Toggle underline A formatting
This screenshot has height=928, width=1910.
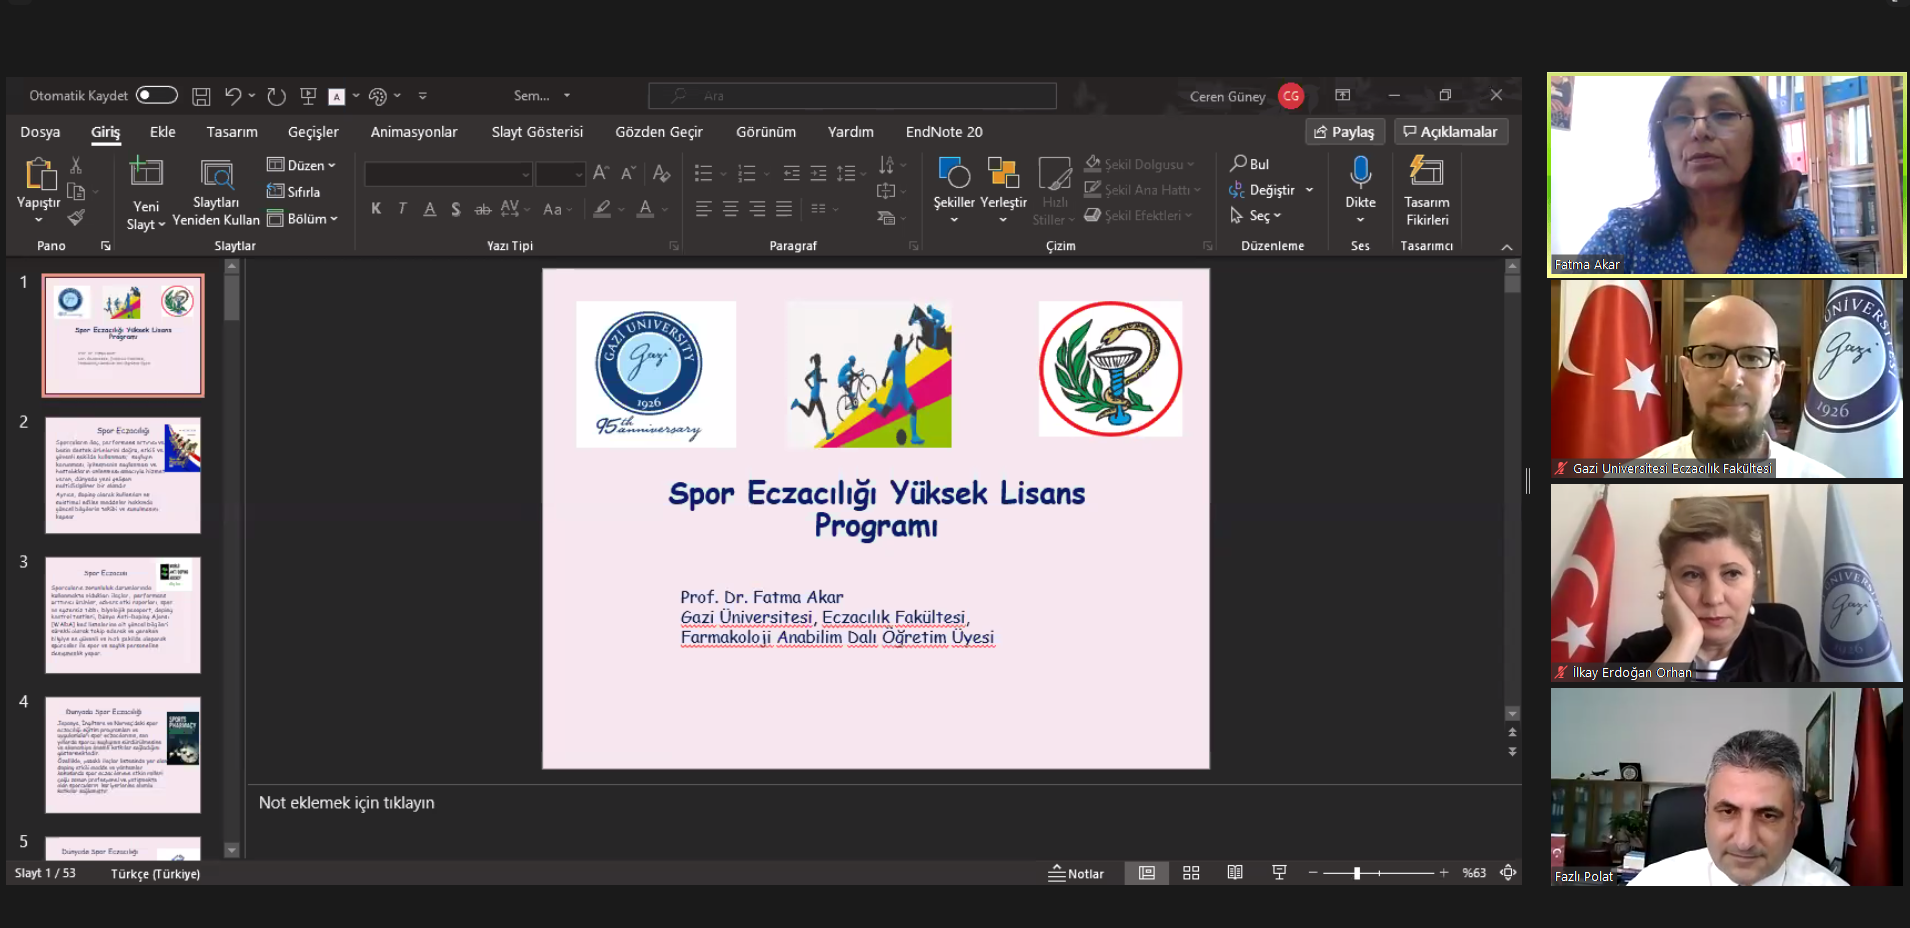429,209
